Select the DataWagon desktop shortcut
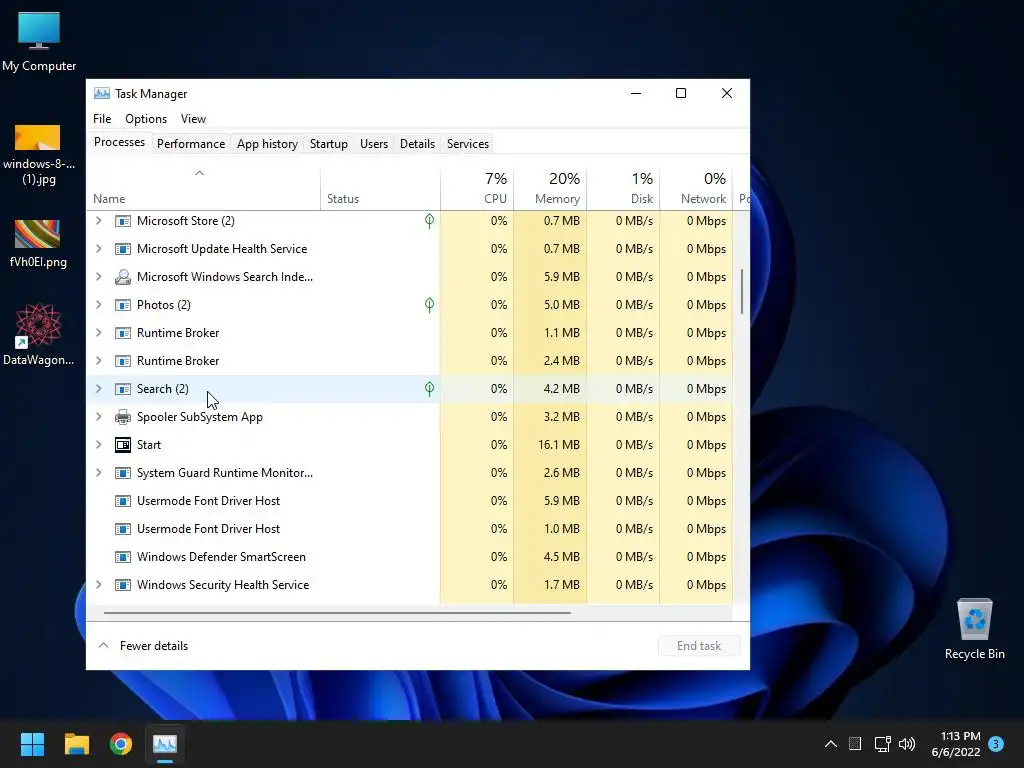 click(39, 334)
